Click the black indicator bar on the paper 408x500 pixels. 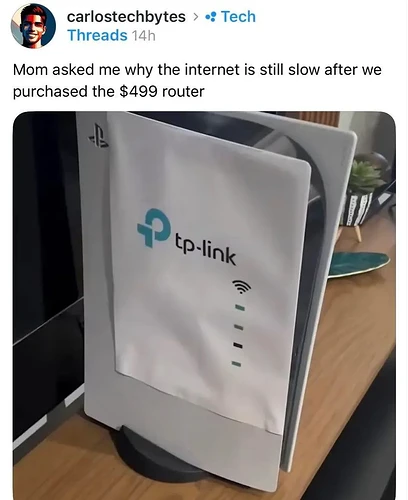(238, 345)
